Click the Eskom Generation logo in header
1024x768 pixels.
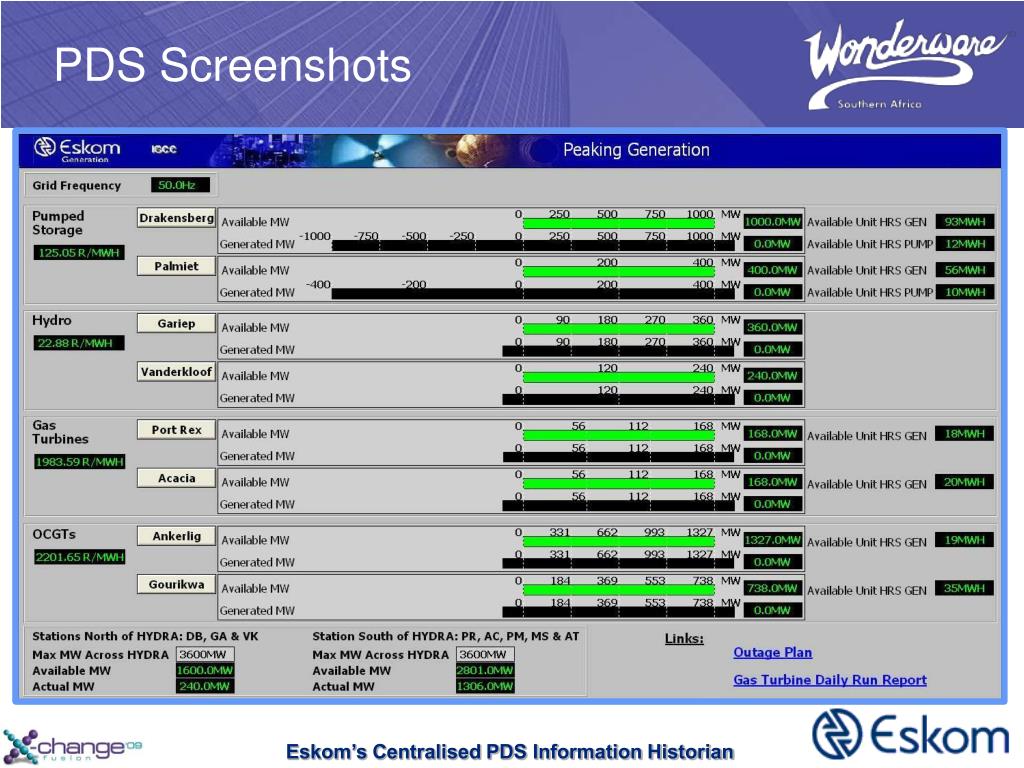[77, 150]
